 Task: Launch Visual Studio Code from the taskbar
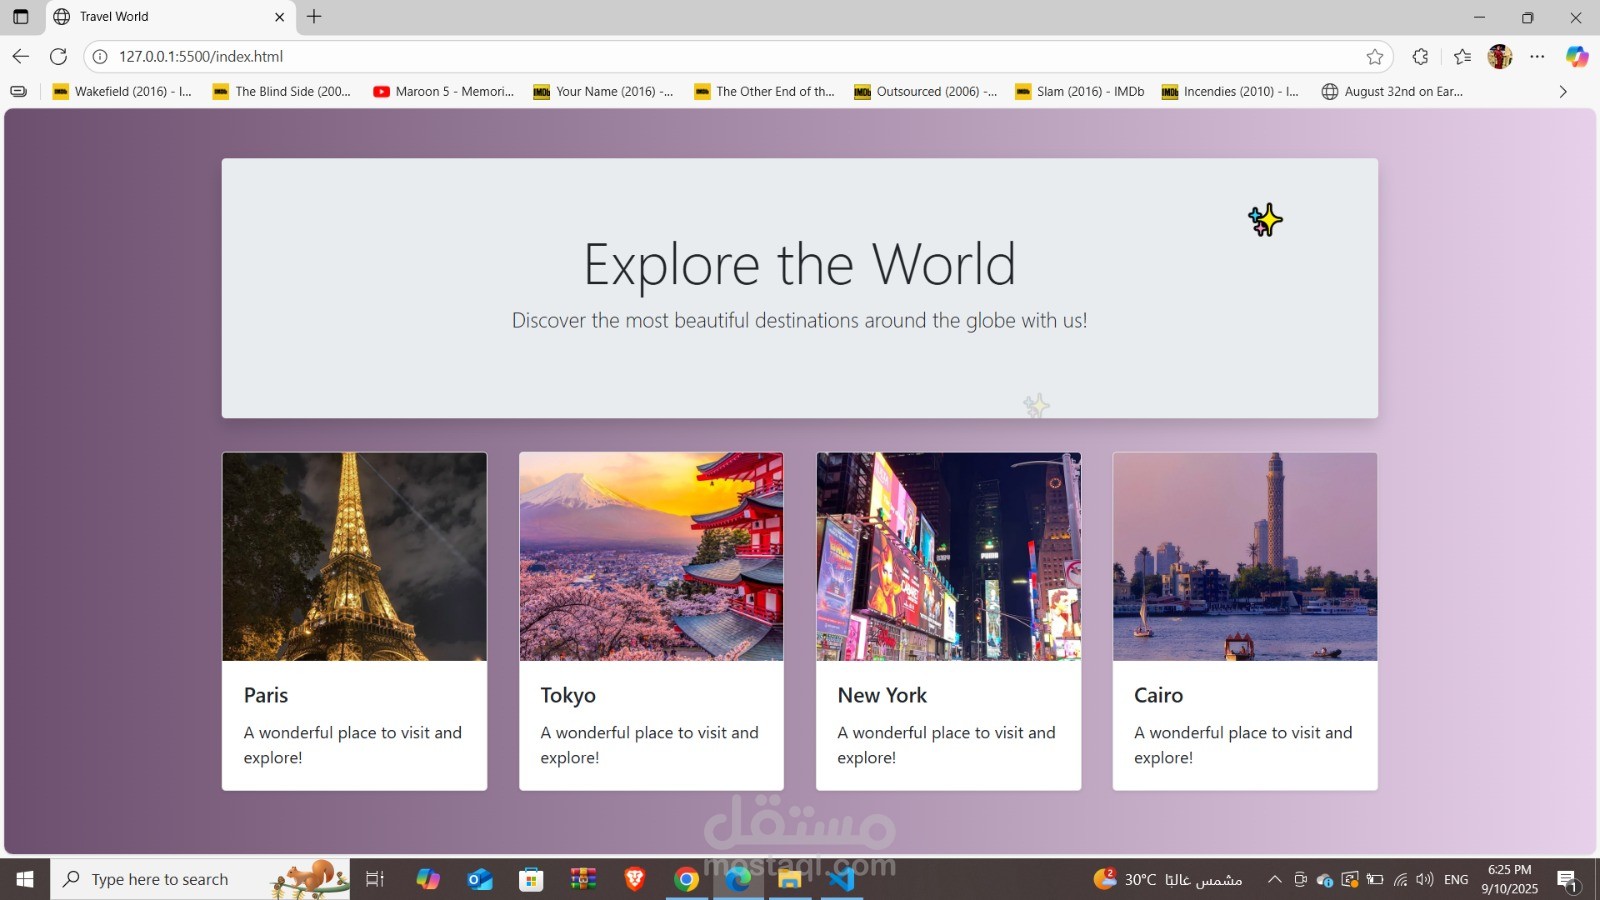(841, 880)
